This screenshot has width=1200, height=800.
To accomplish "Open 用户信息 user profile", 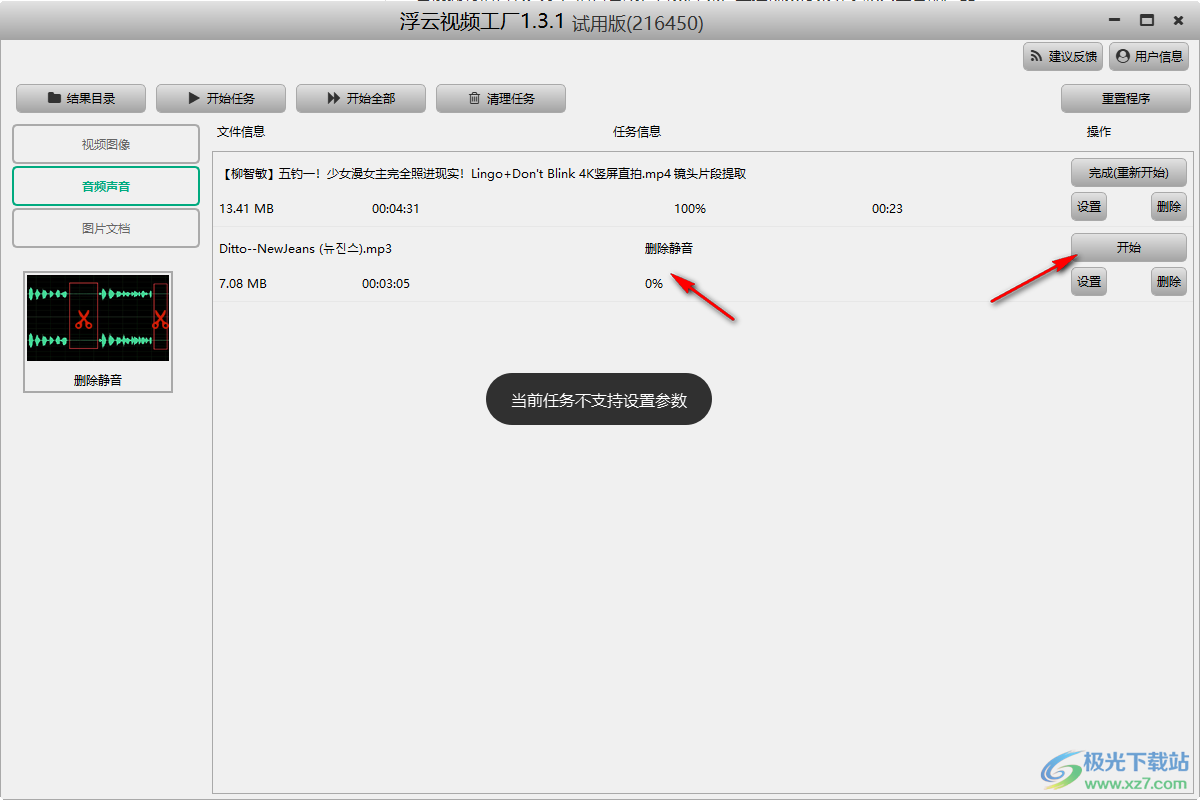I will [x=1149, y=57].
